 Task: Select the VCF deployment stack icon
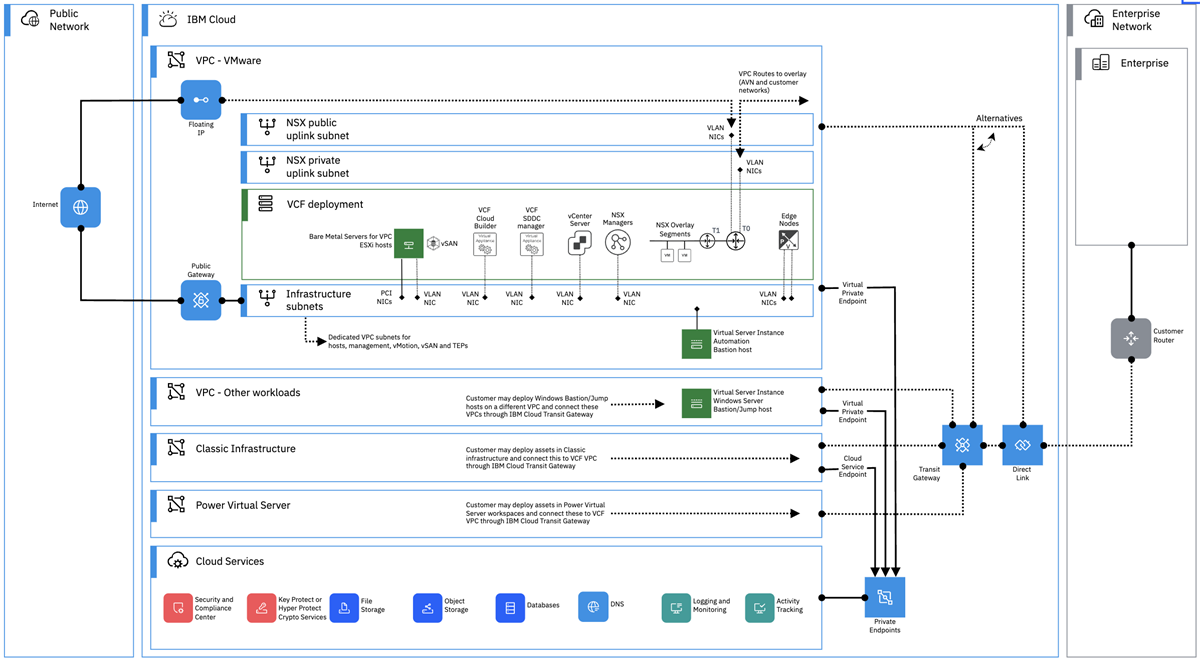pyautogui.click(x=266, y=204)
